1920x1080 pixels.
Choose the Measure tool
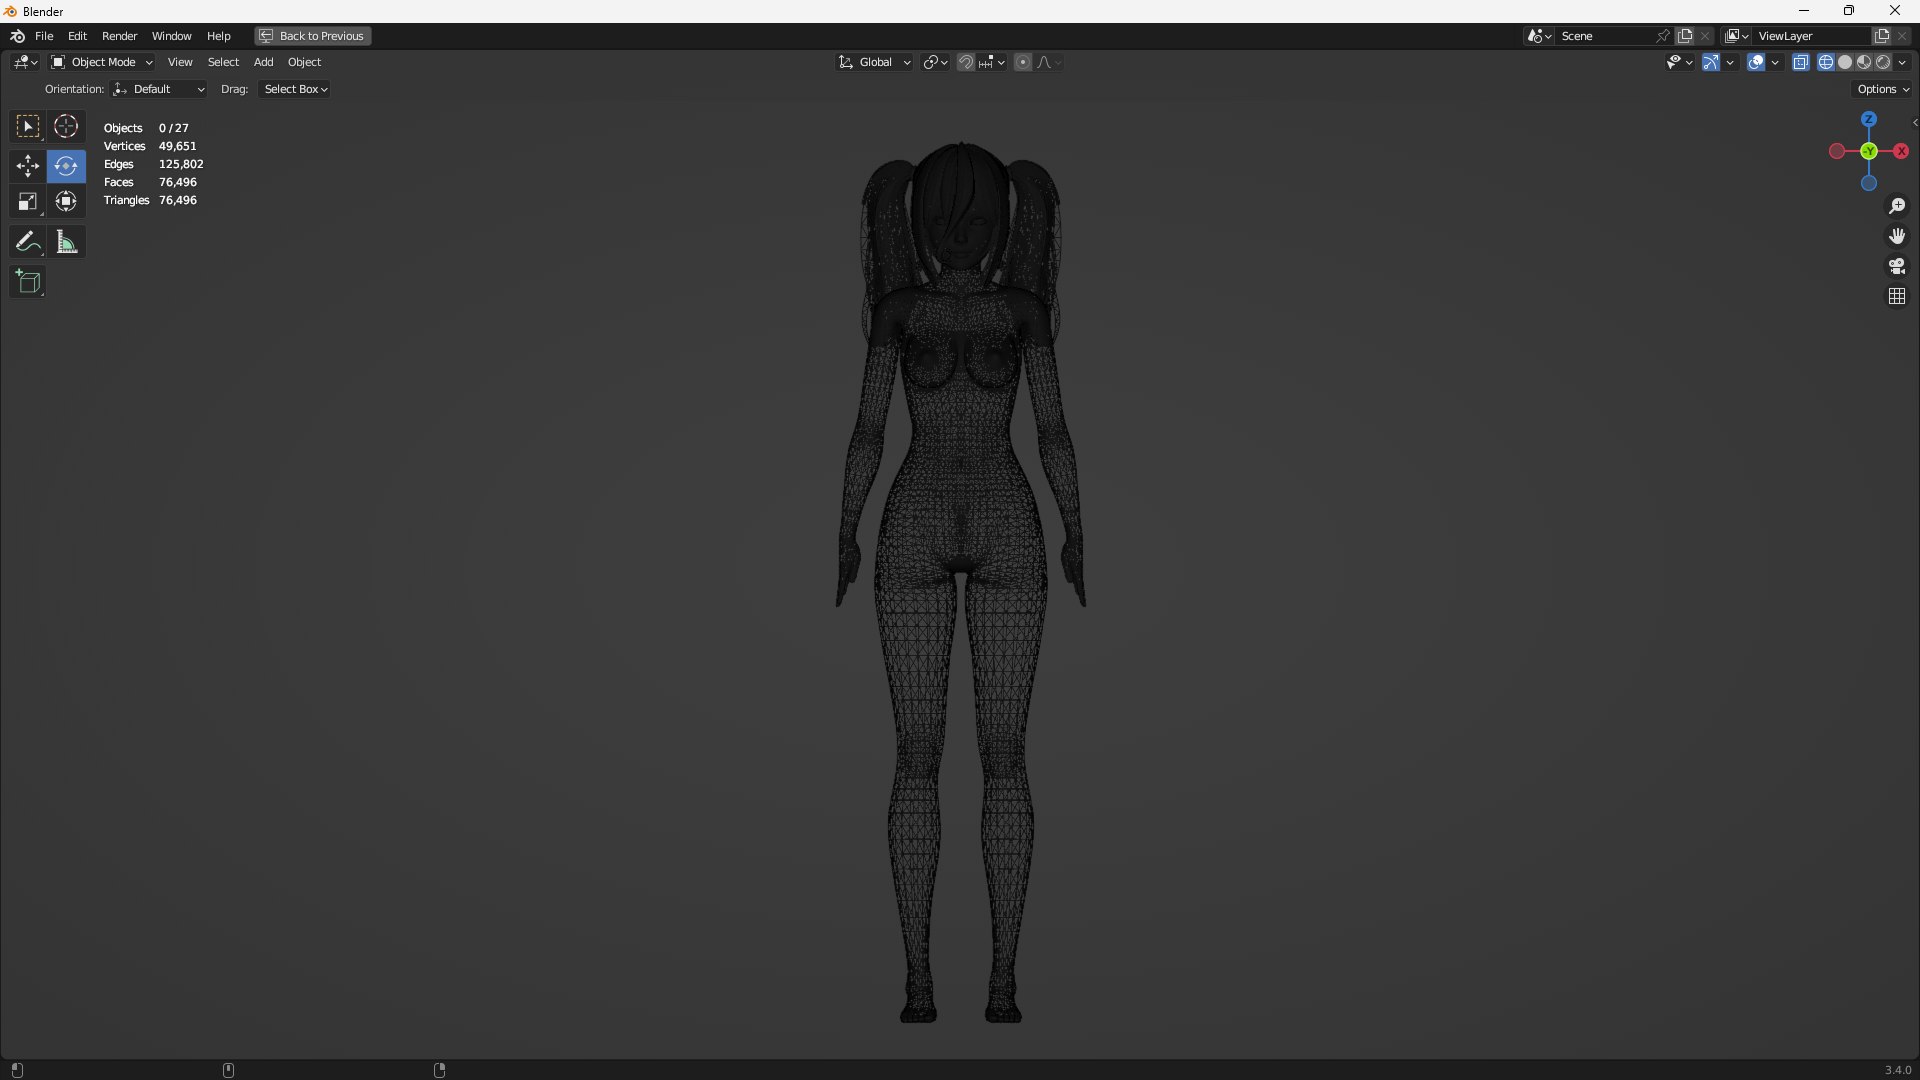pos(66,242)
